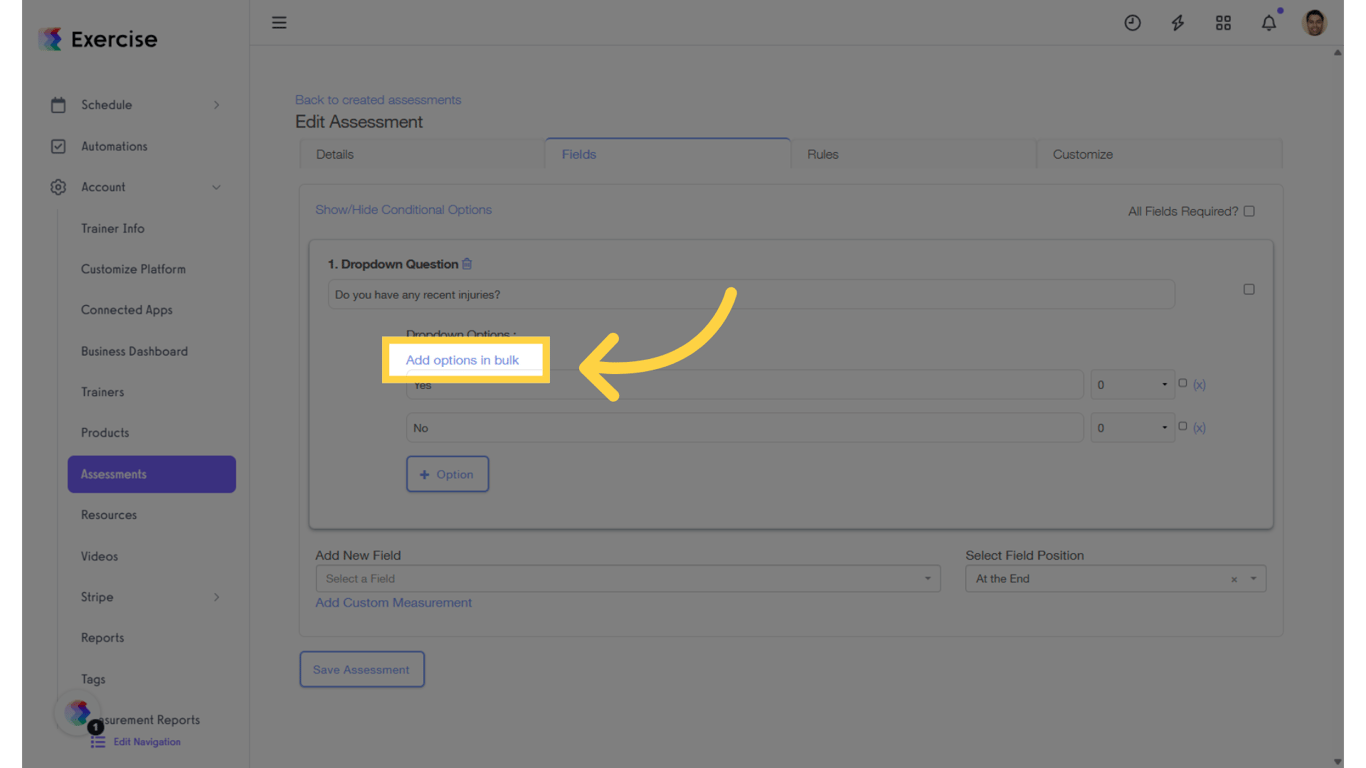Delete the Dropdown Question via trash icon
This screenshot has width=1366, height=768.
[x=466, y=263]
